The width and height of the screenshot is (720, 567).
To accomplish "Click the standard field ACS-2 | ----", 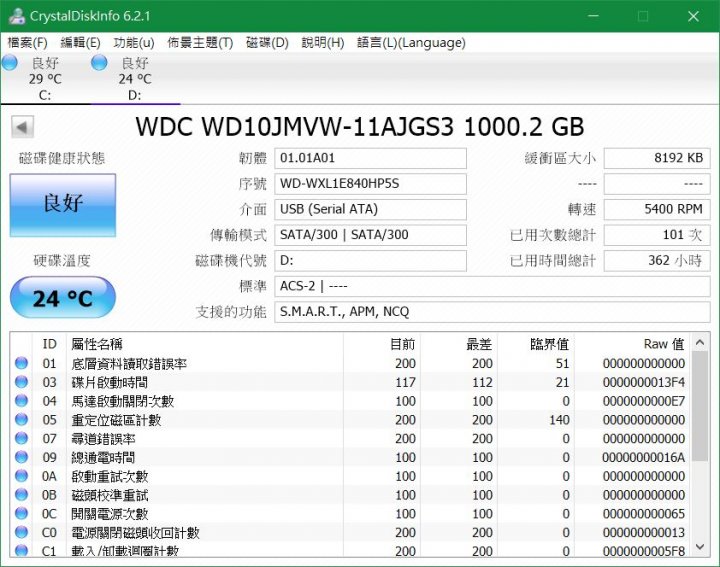I will click(x=492, y=286).
